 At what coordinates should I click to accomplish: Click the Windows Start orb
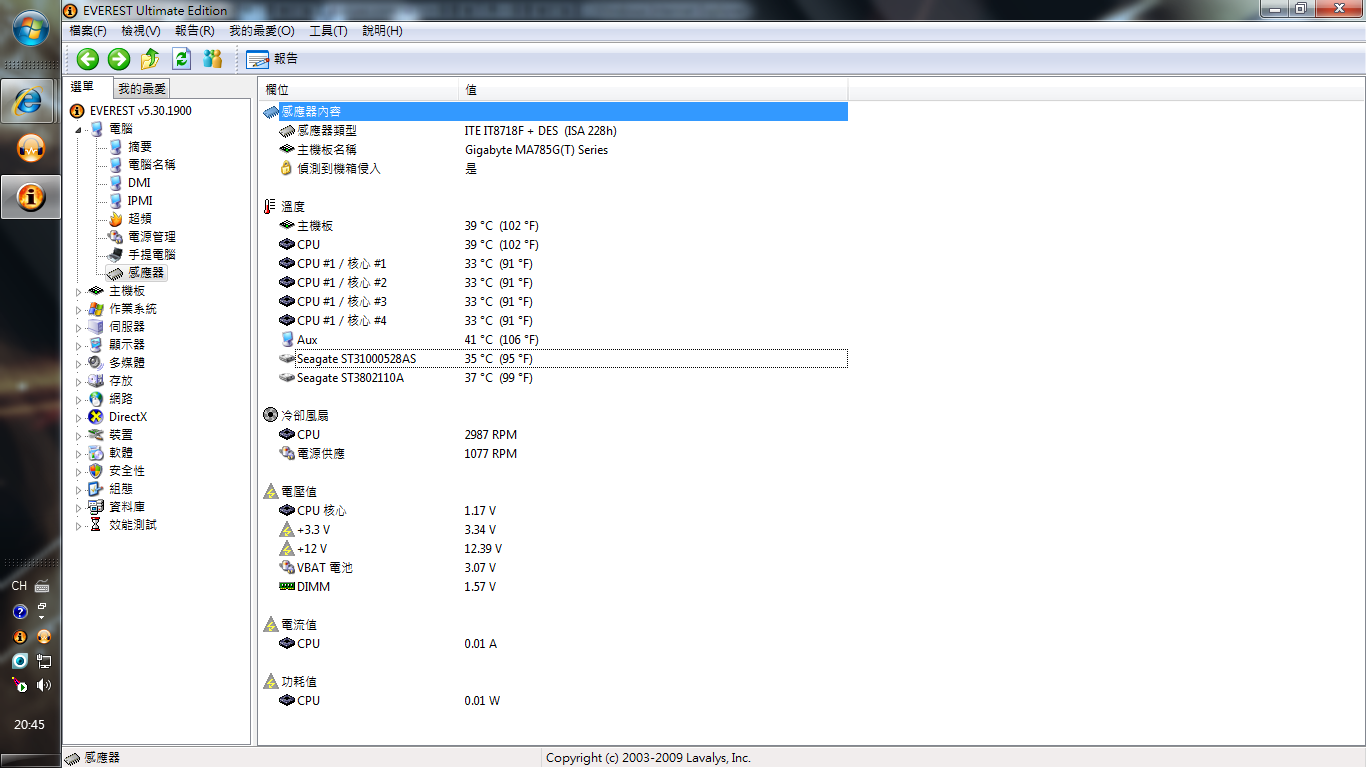tap(31, 28)
